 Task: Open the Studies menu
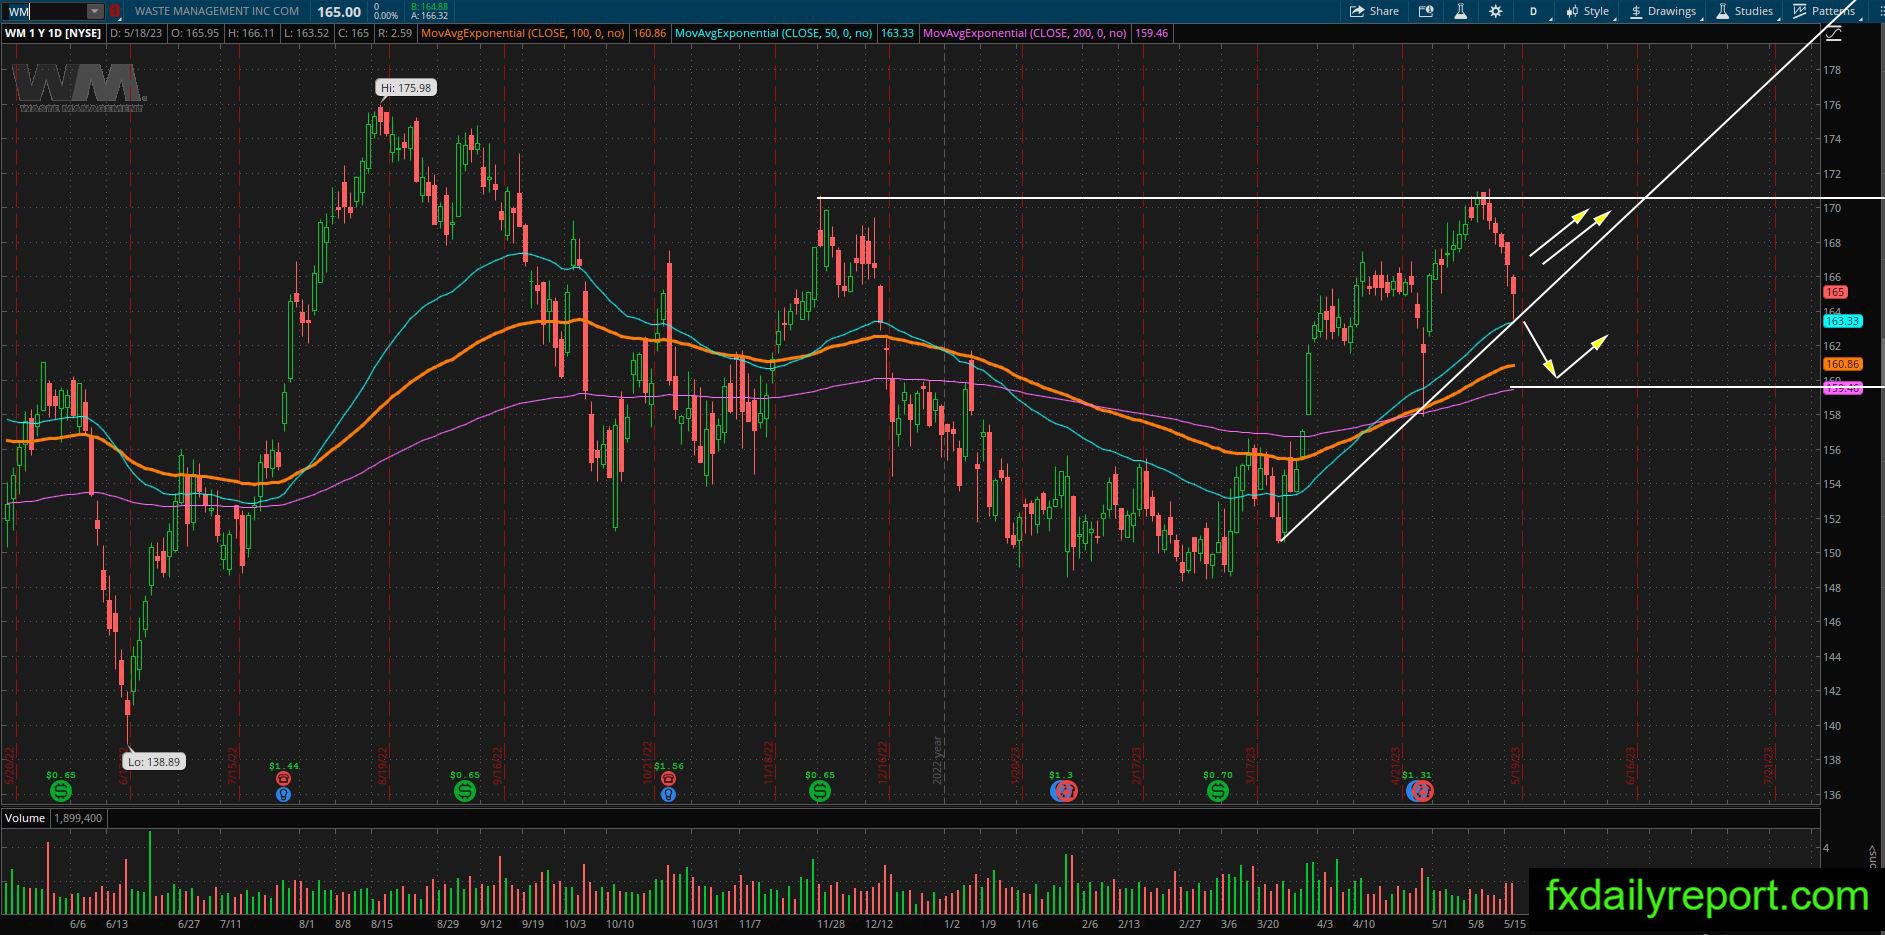[1745, 11]
